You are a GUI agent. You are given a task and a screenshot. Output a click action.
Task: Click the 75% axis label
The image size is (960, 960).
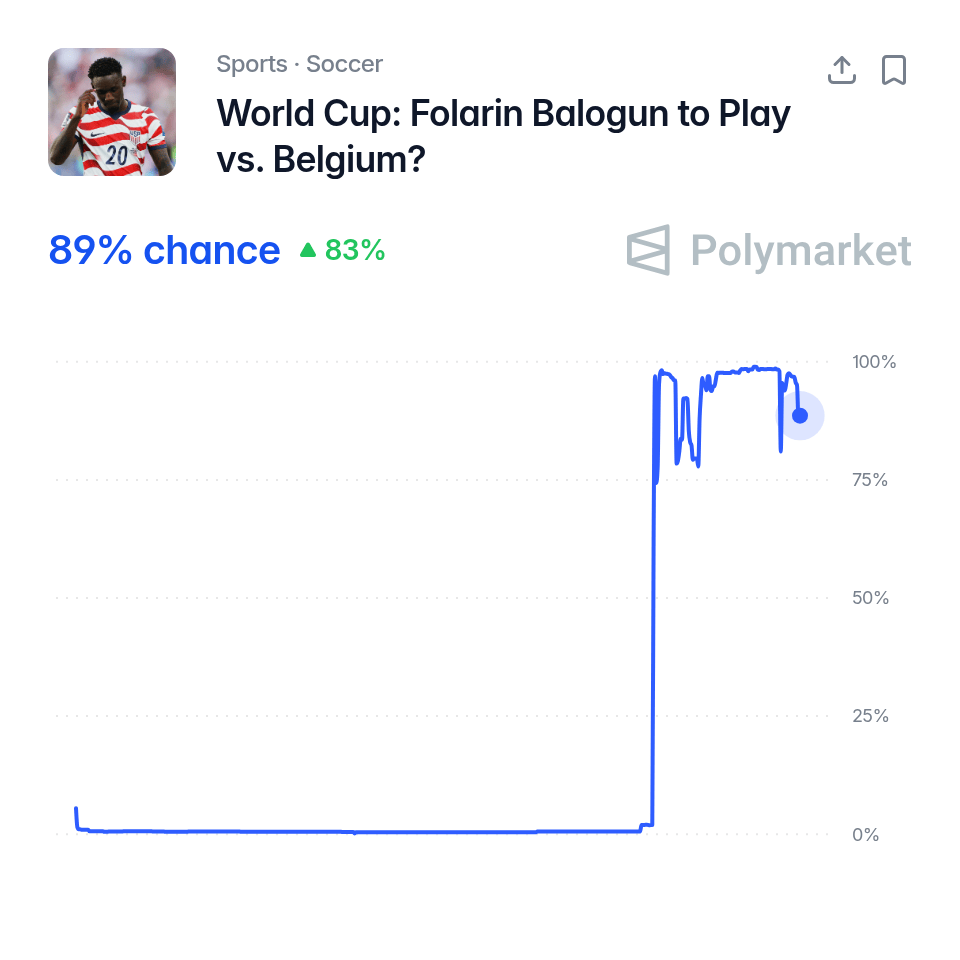click(869, 479)
